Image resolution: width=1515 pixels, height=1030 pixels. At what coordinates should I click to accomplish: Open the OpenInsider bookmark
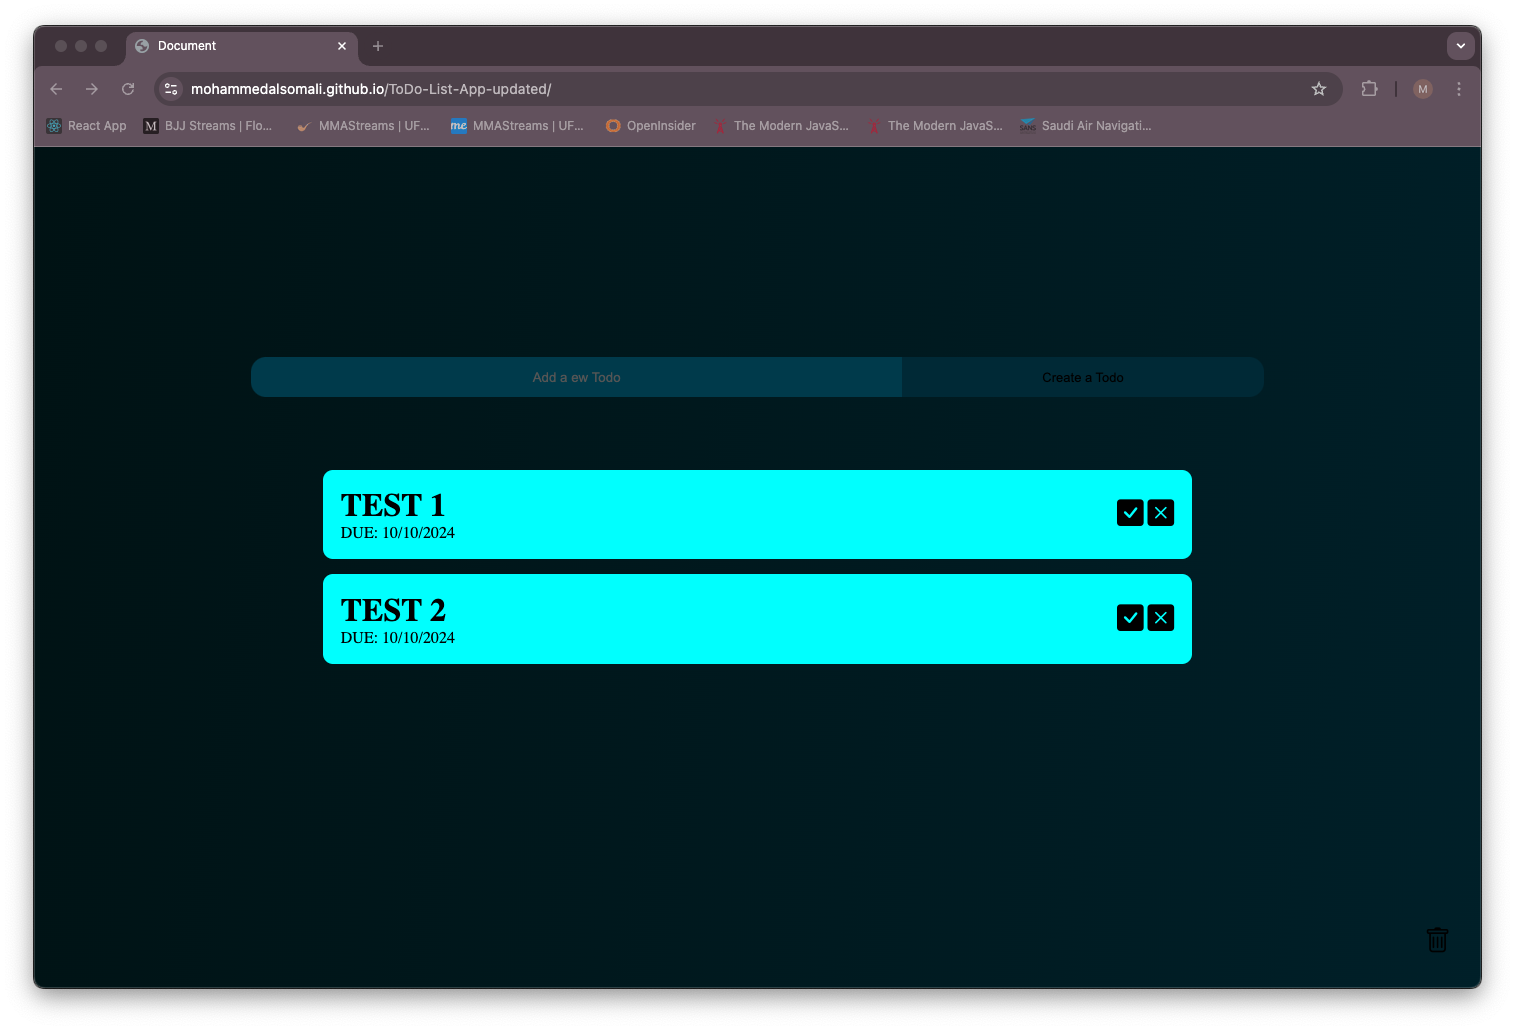(651, 126)
